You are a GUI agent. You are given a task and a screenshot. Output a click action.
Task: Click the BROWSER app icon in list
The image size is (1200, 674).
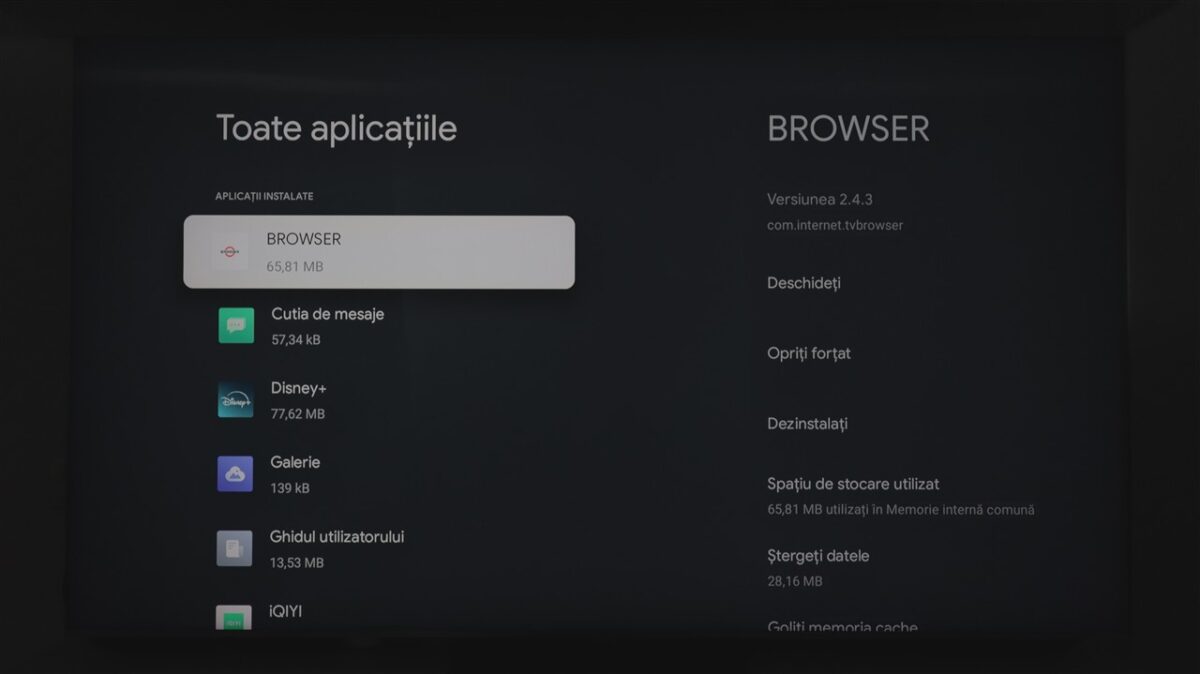coord(229,252)
